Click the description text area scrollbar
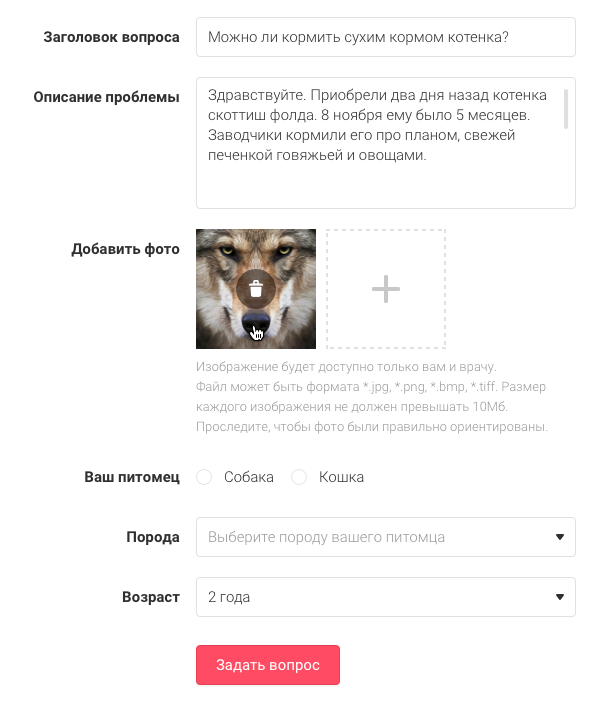Viewport: 599px width, 707px height. click(566, 109)
